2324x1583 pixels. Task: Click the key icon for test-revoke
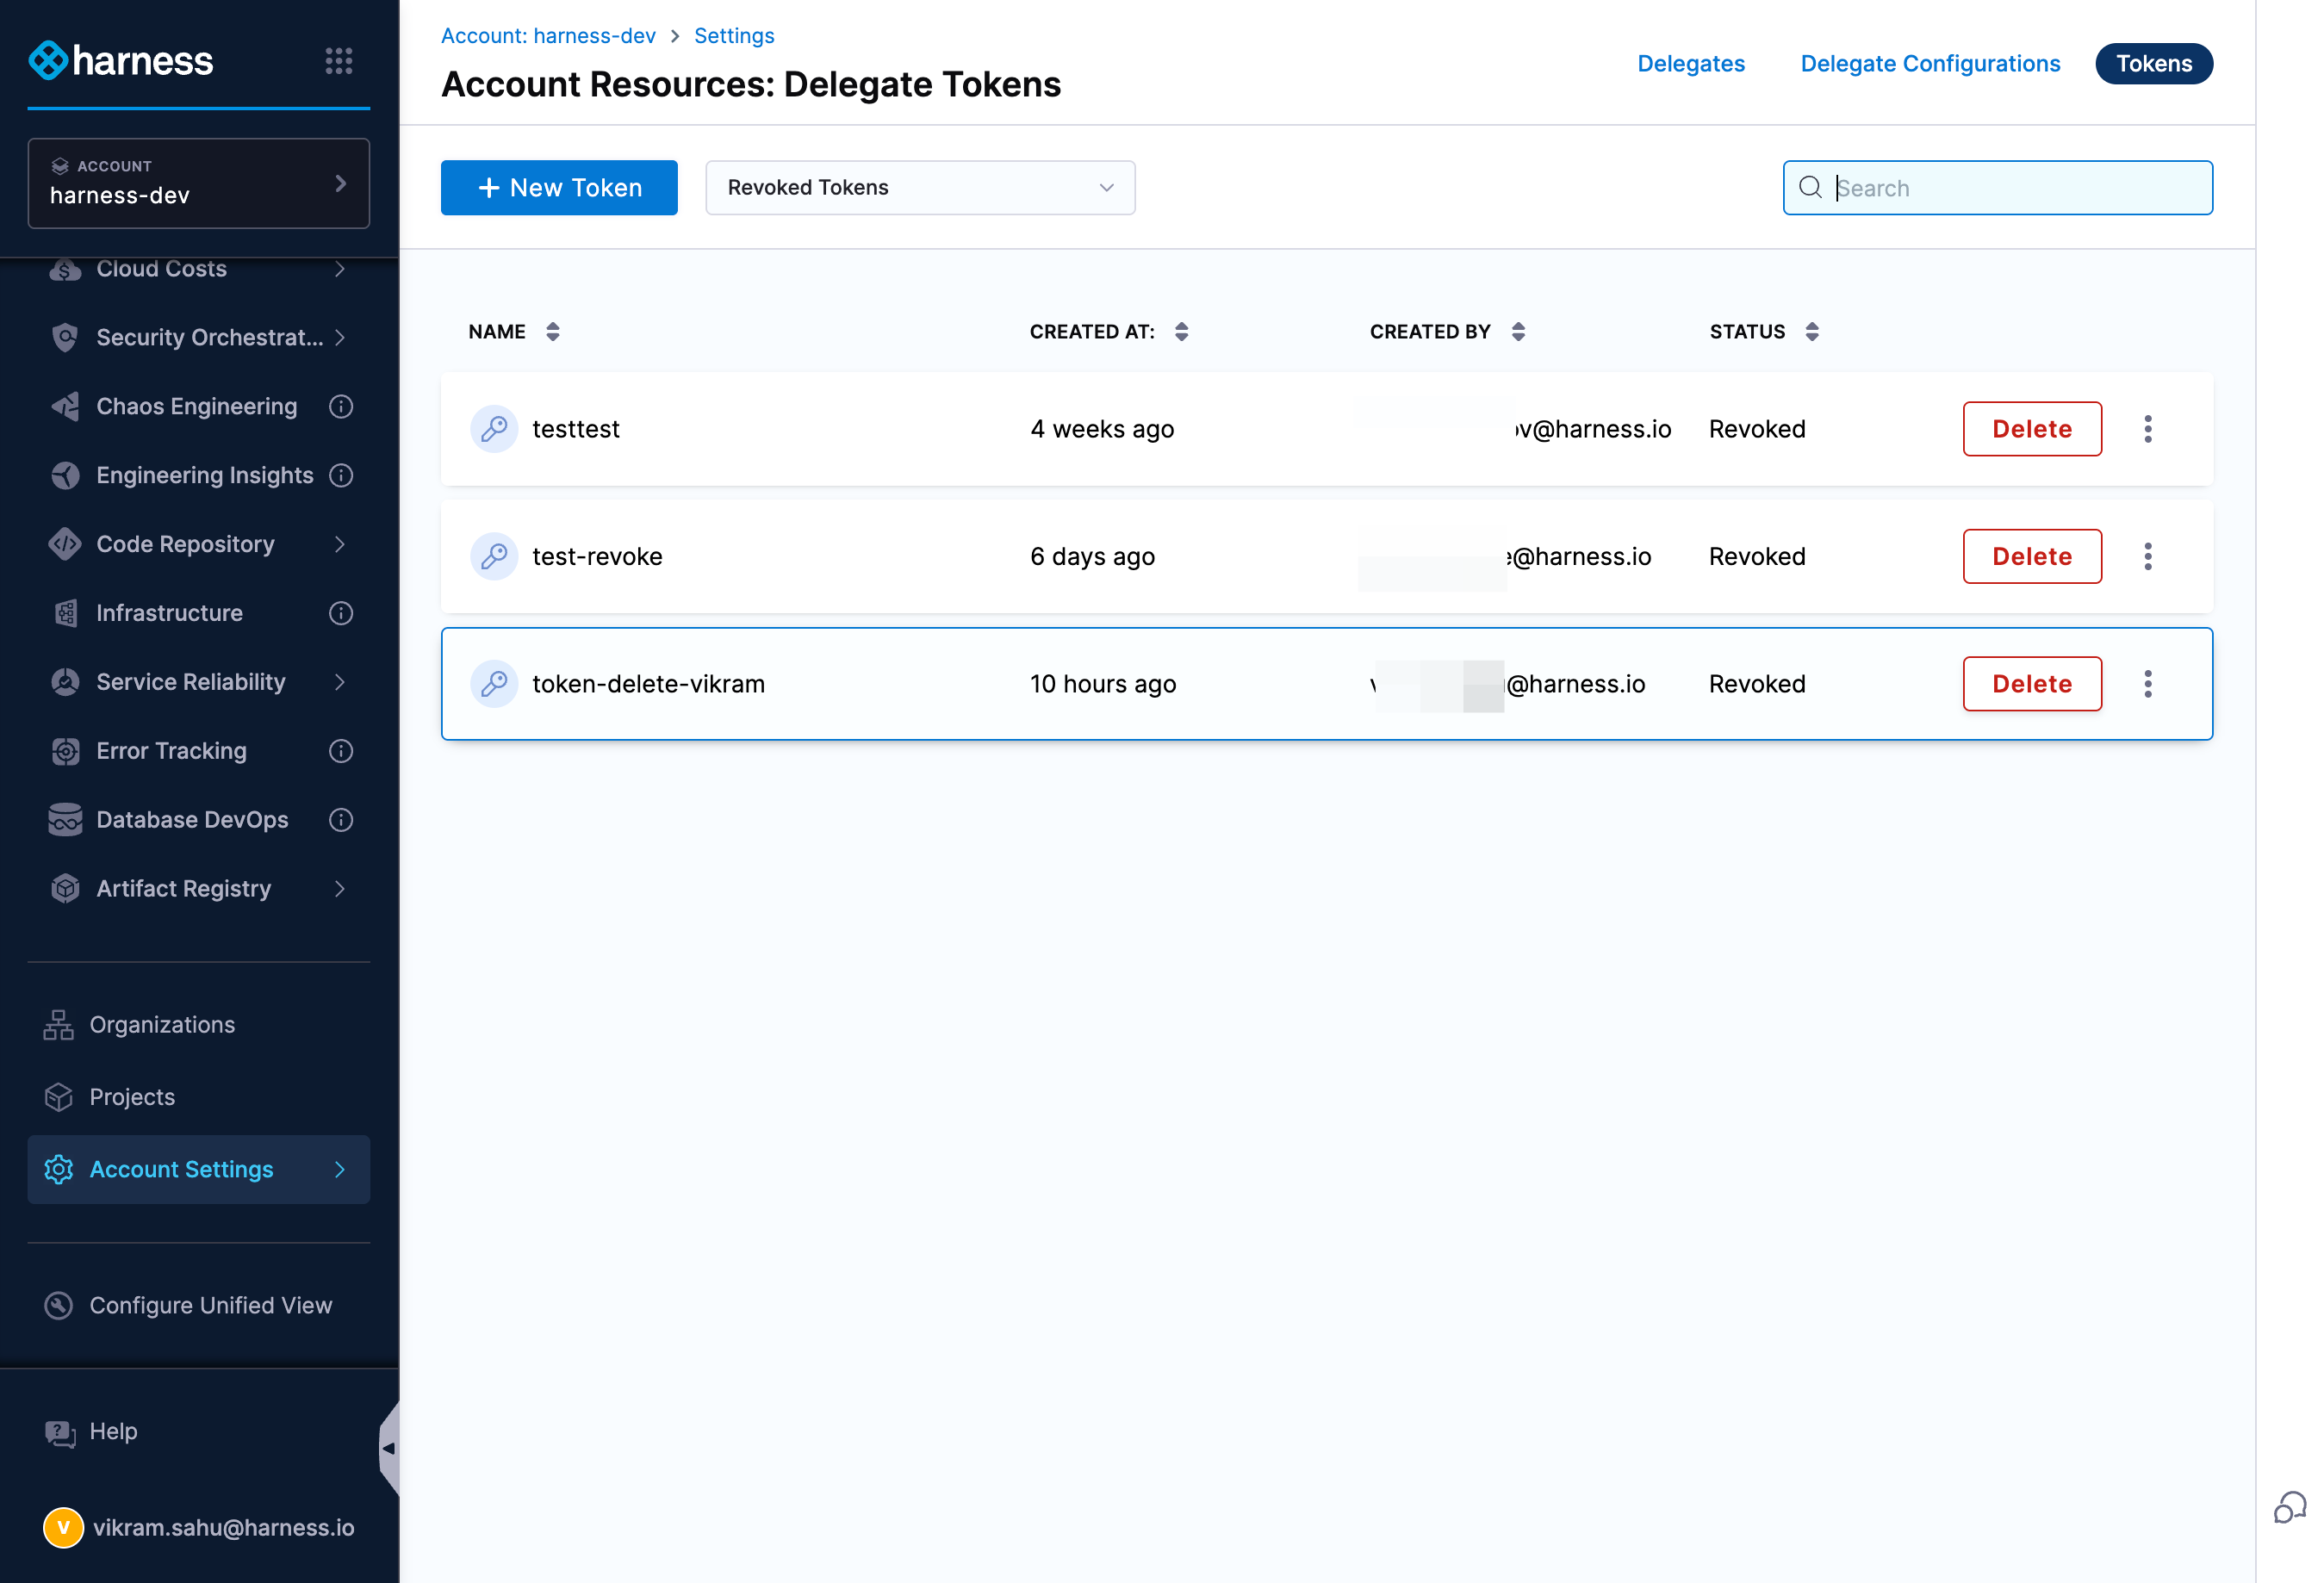[x=494, y=556]
